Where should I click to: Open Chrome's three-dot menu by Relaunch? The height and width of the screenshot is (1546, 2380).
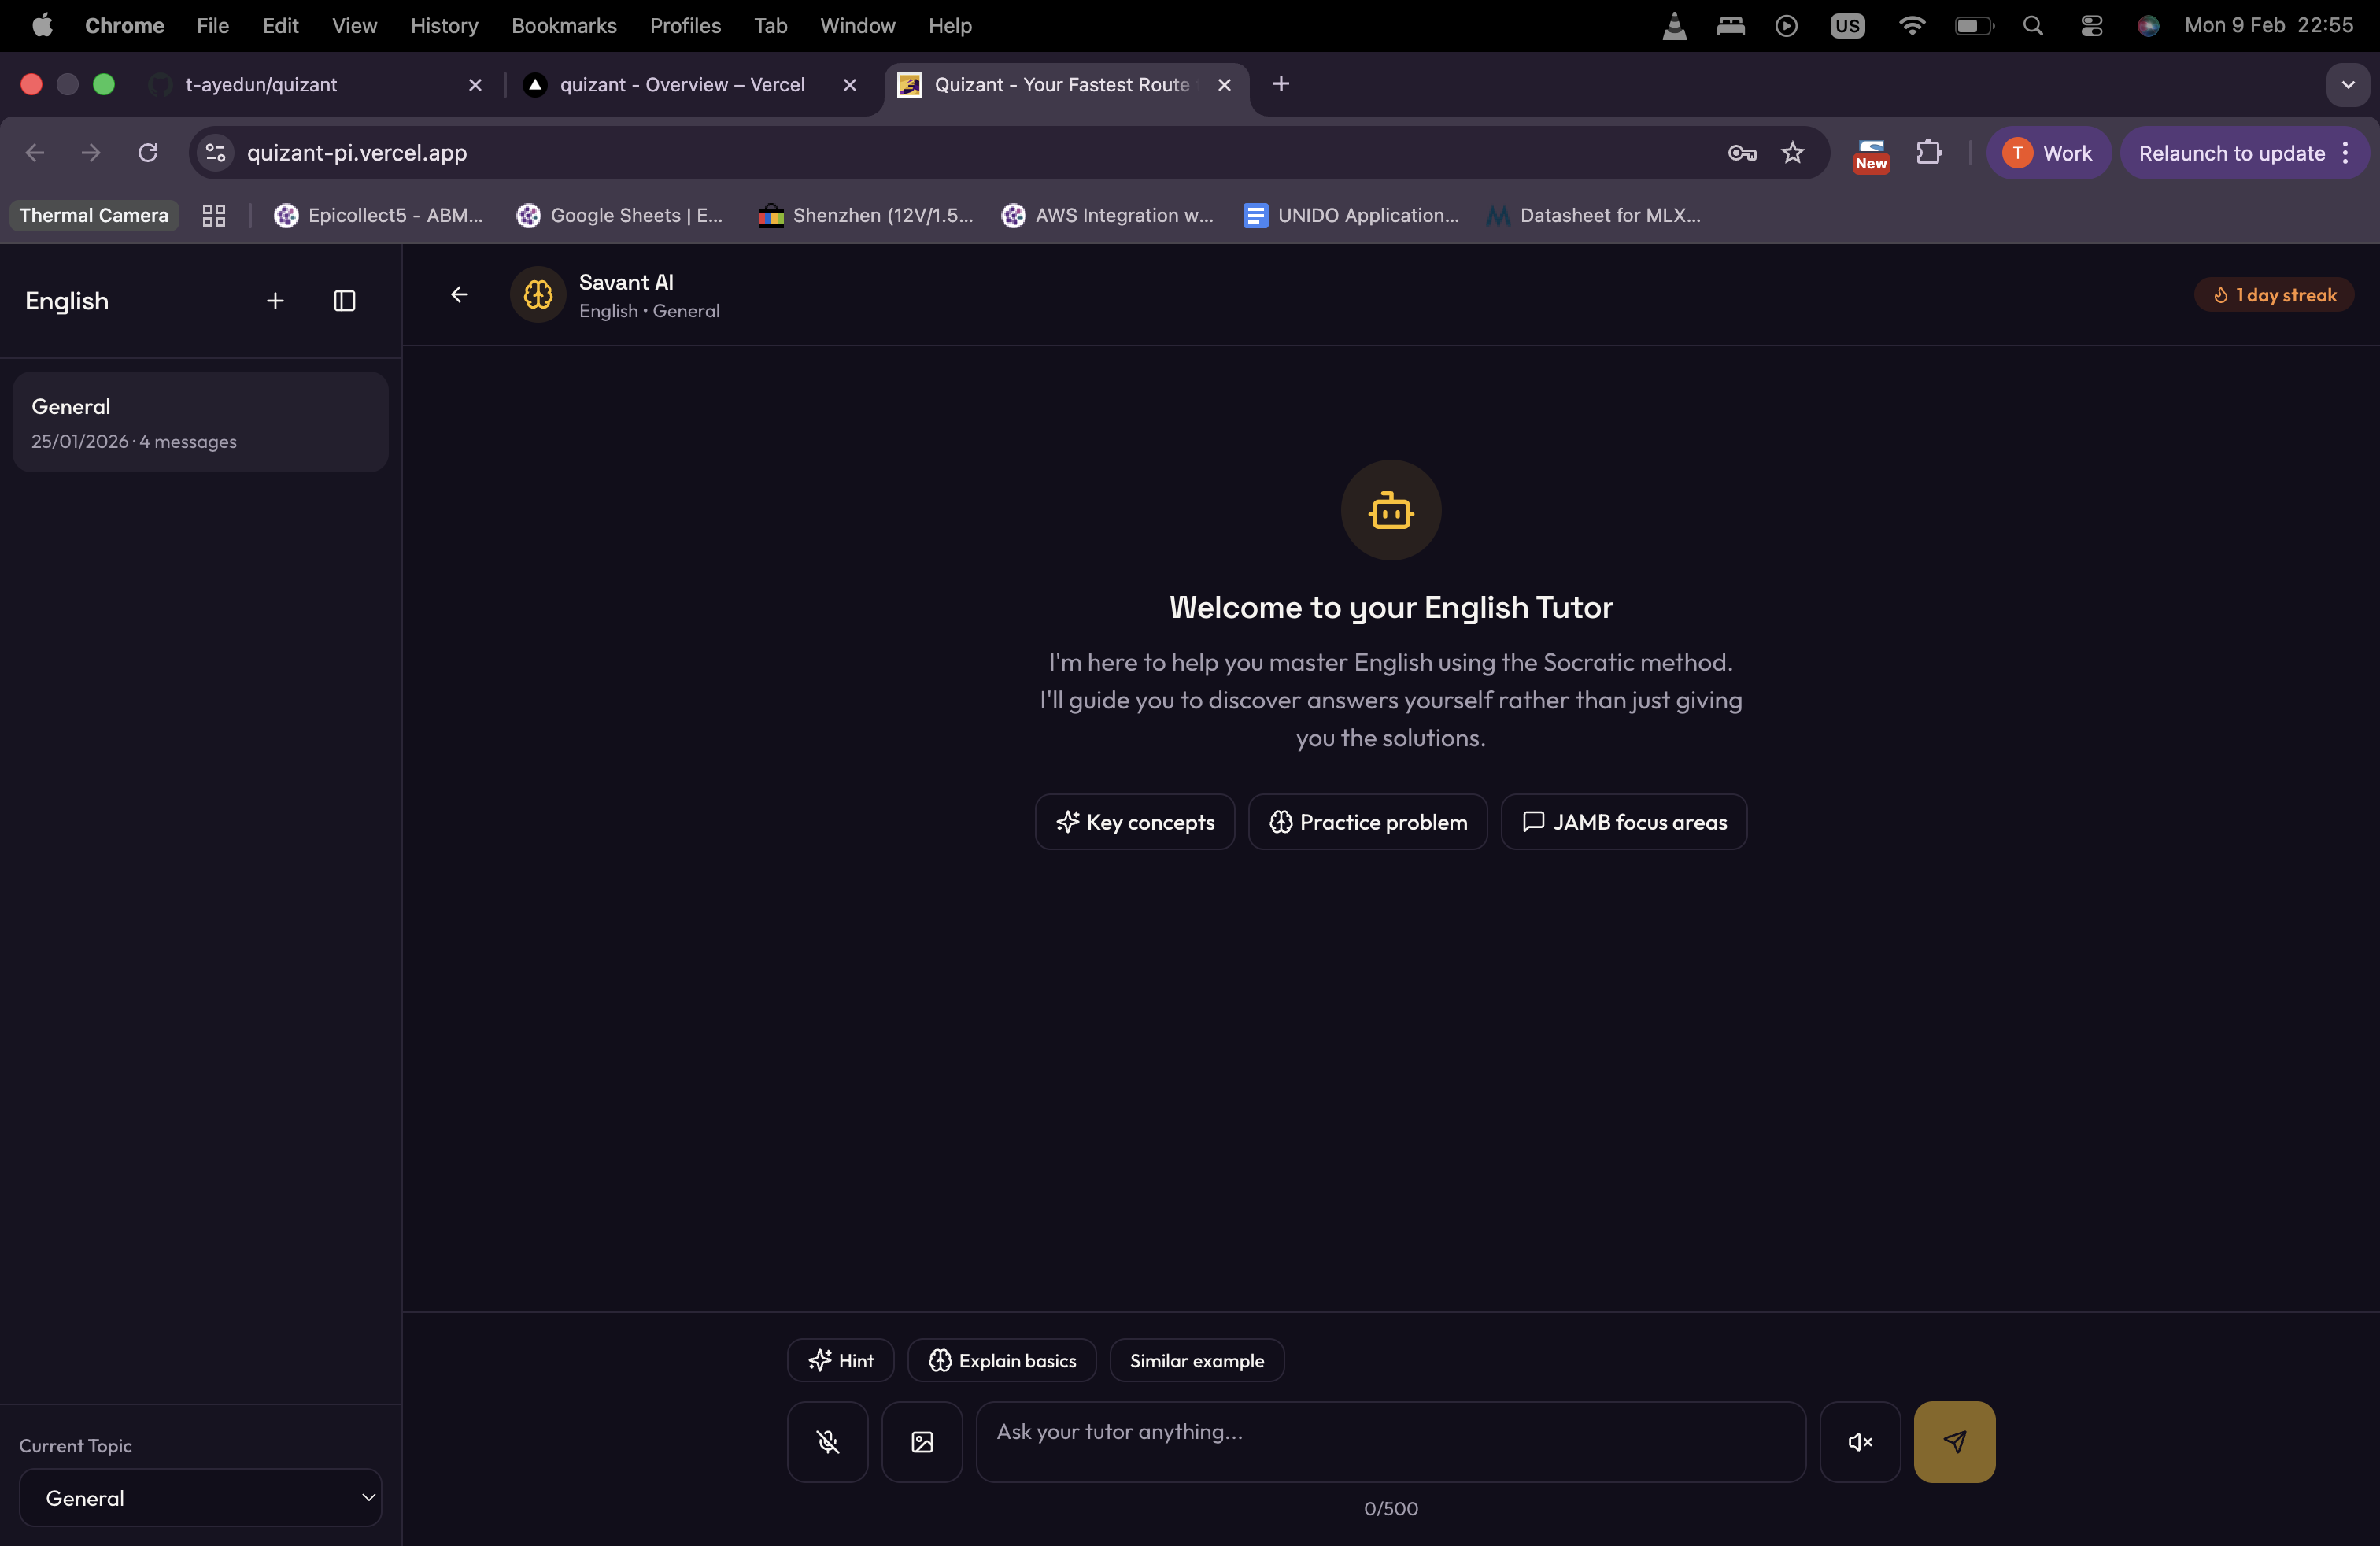pyautogui.click(x=2345, y=153)
